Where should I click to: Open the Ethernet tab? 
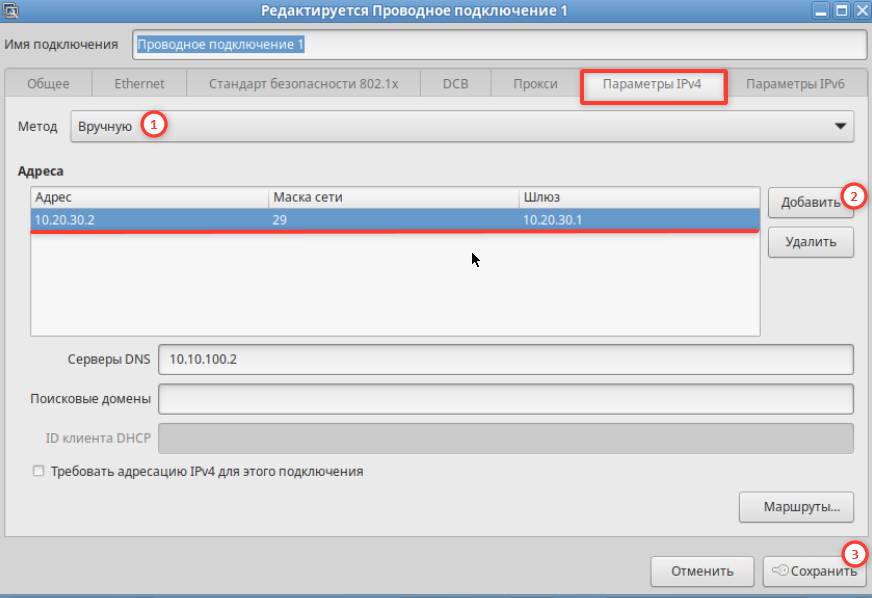[139, 84]
